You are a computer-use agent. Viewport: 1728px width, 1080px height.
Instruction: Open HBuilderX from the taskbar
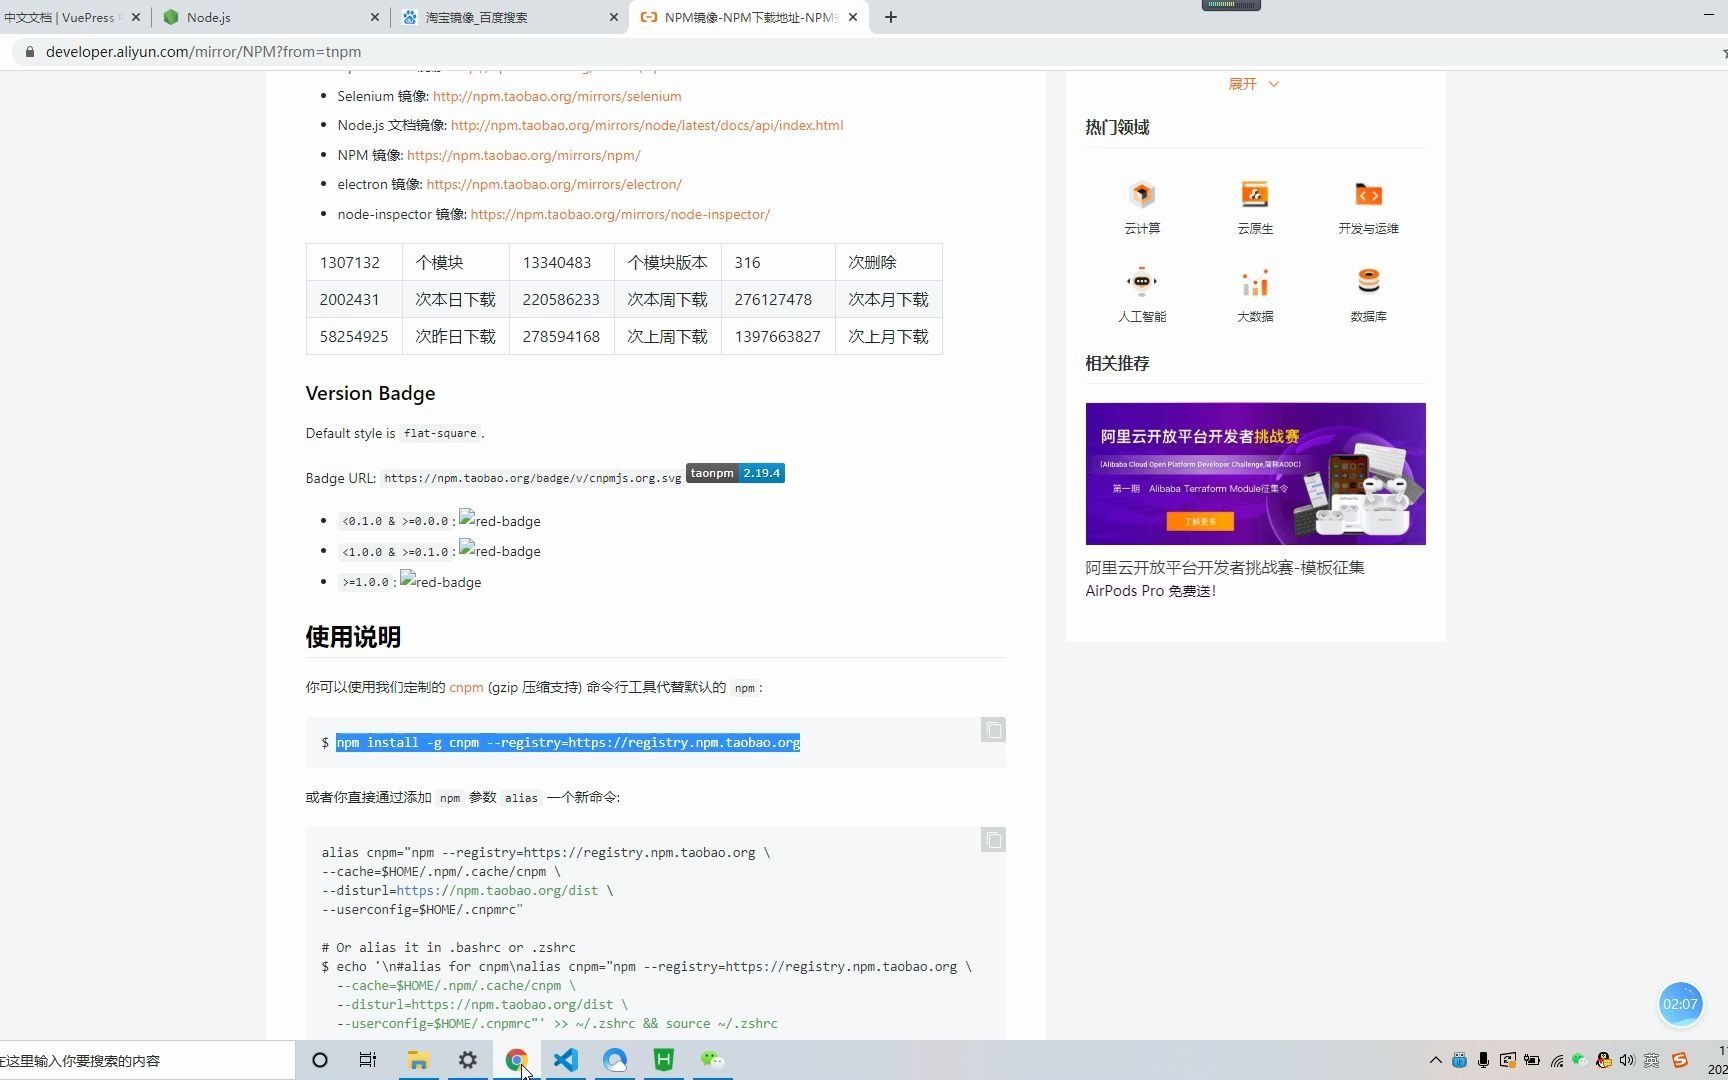663,1060
